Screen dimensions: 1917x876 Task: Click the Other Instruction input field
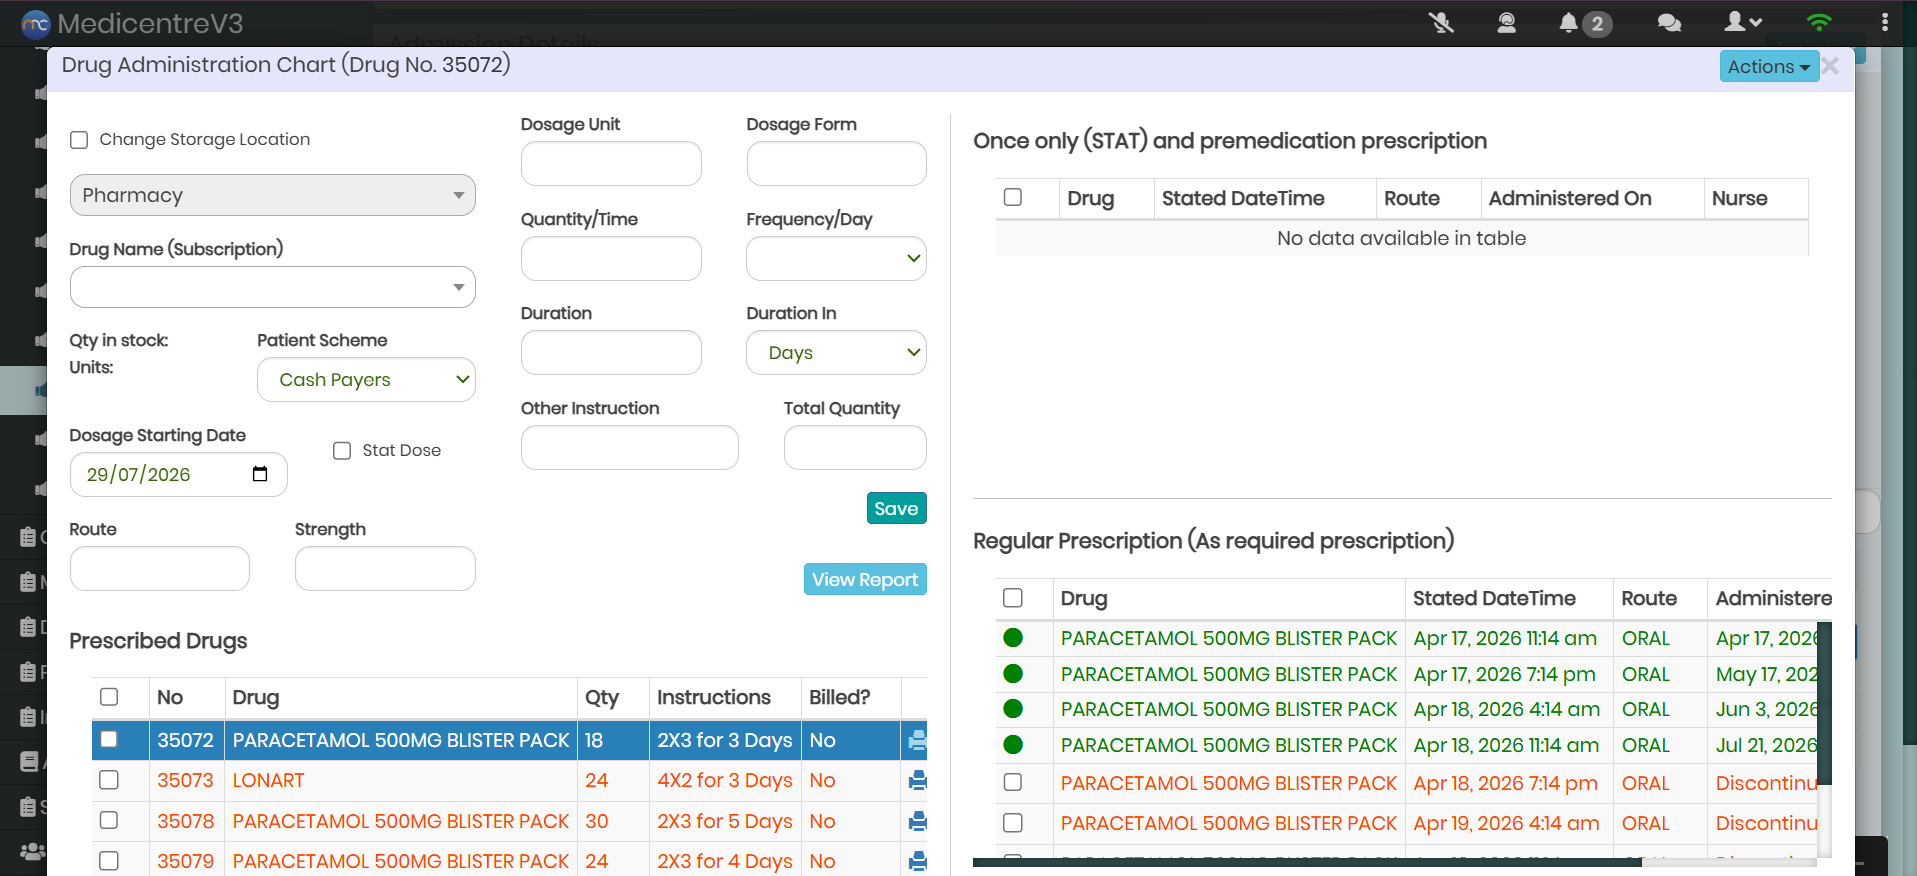pos(629,447)
